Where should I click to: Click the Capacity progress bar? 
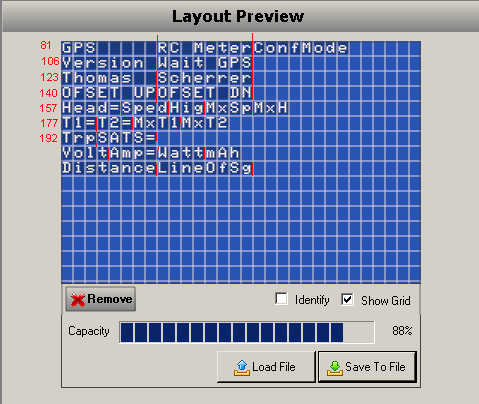click(247, 332)
